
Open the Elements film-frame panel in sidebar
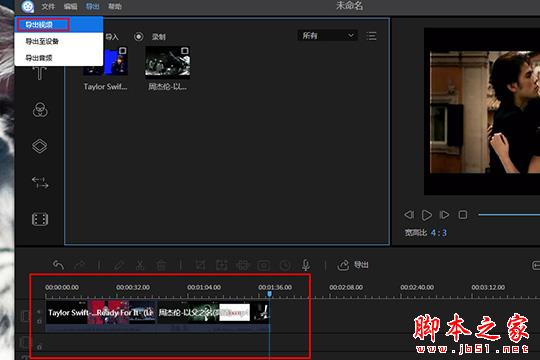40,219
